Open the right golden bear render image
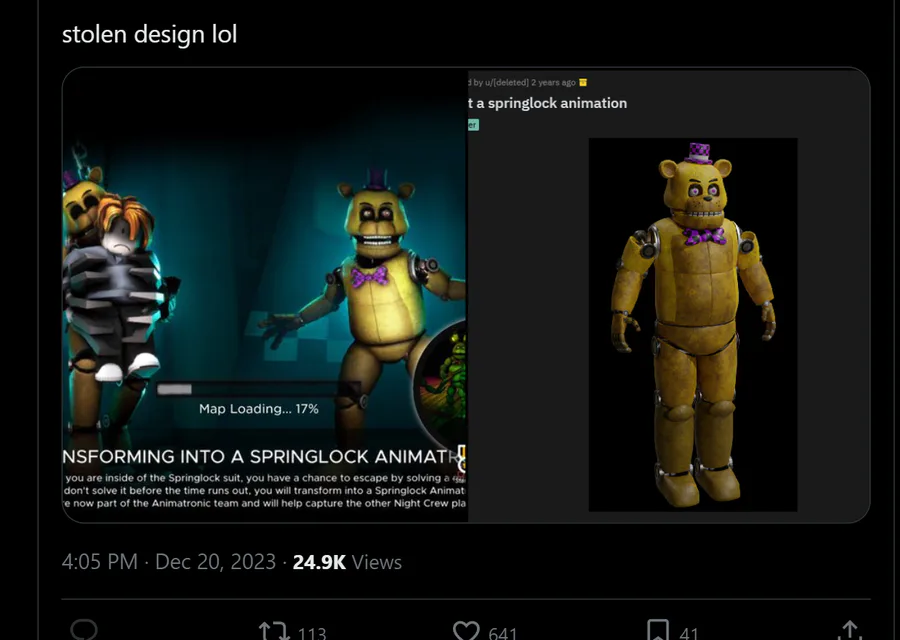This screenshot has width=900, height=640. tap(693, 324)
